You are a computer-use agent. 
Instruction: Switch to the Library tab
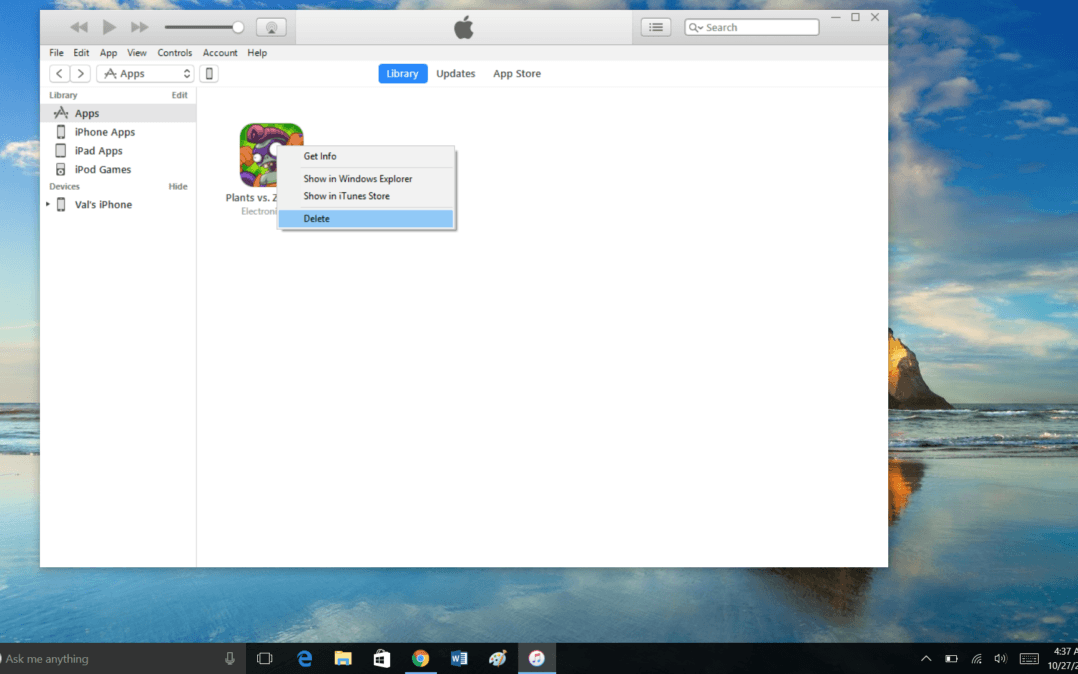click(403, 74)
